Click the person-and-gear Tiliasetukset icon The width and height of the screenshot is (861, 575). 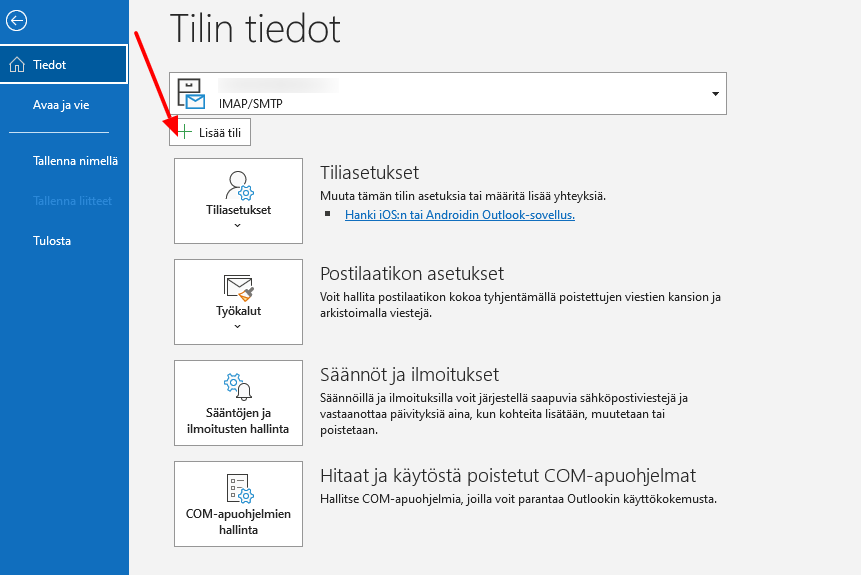[x=238, y=185]
